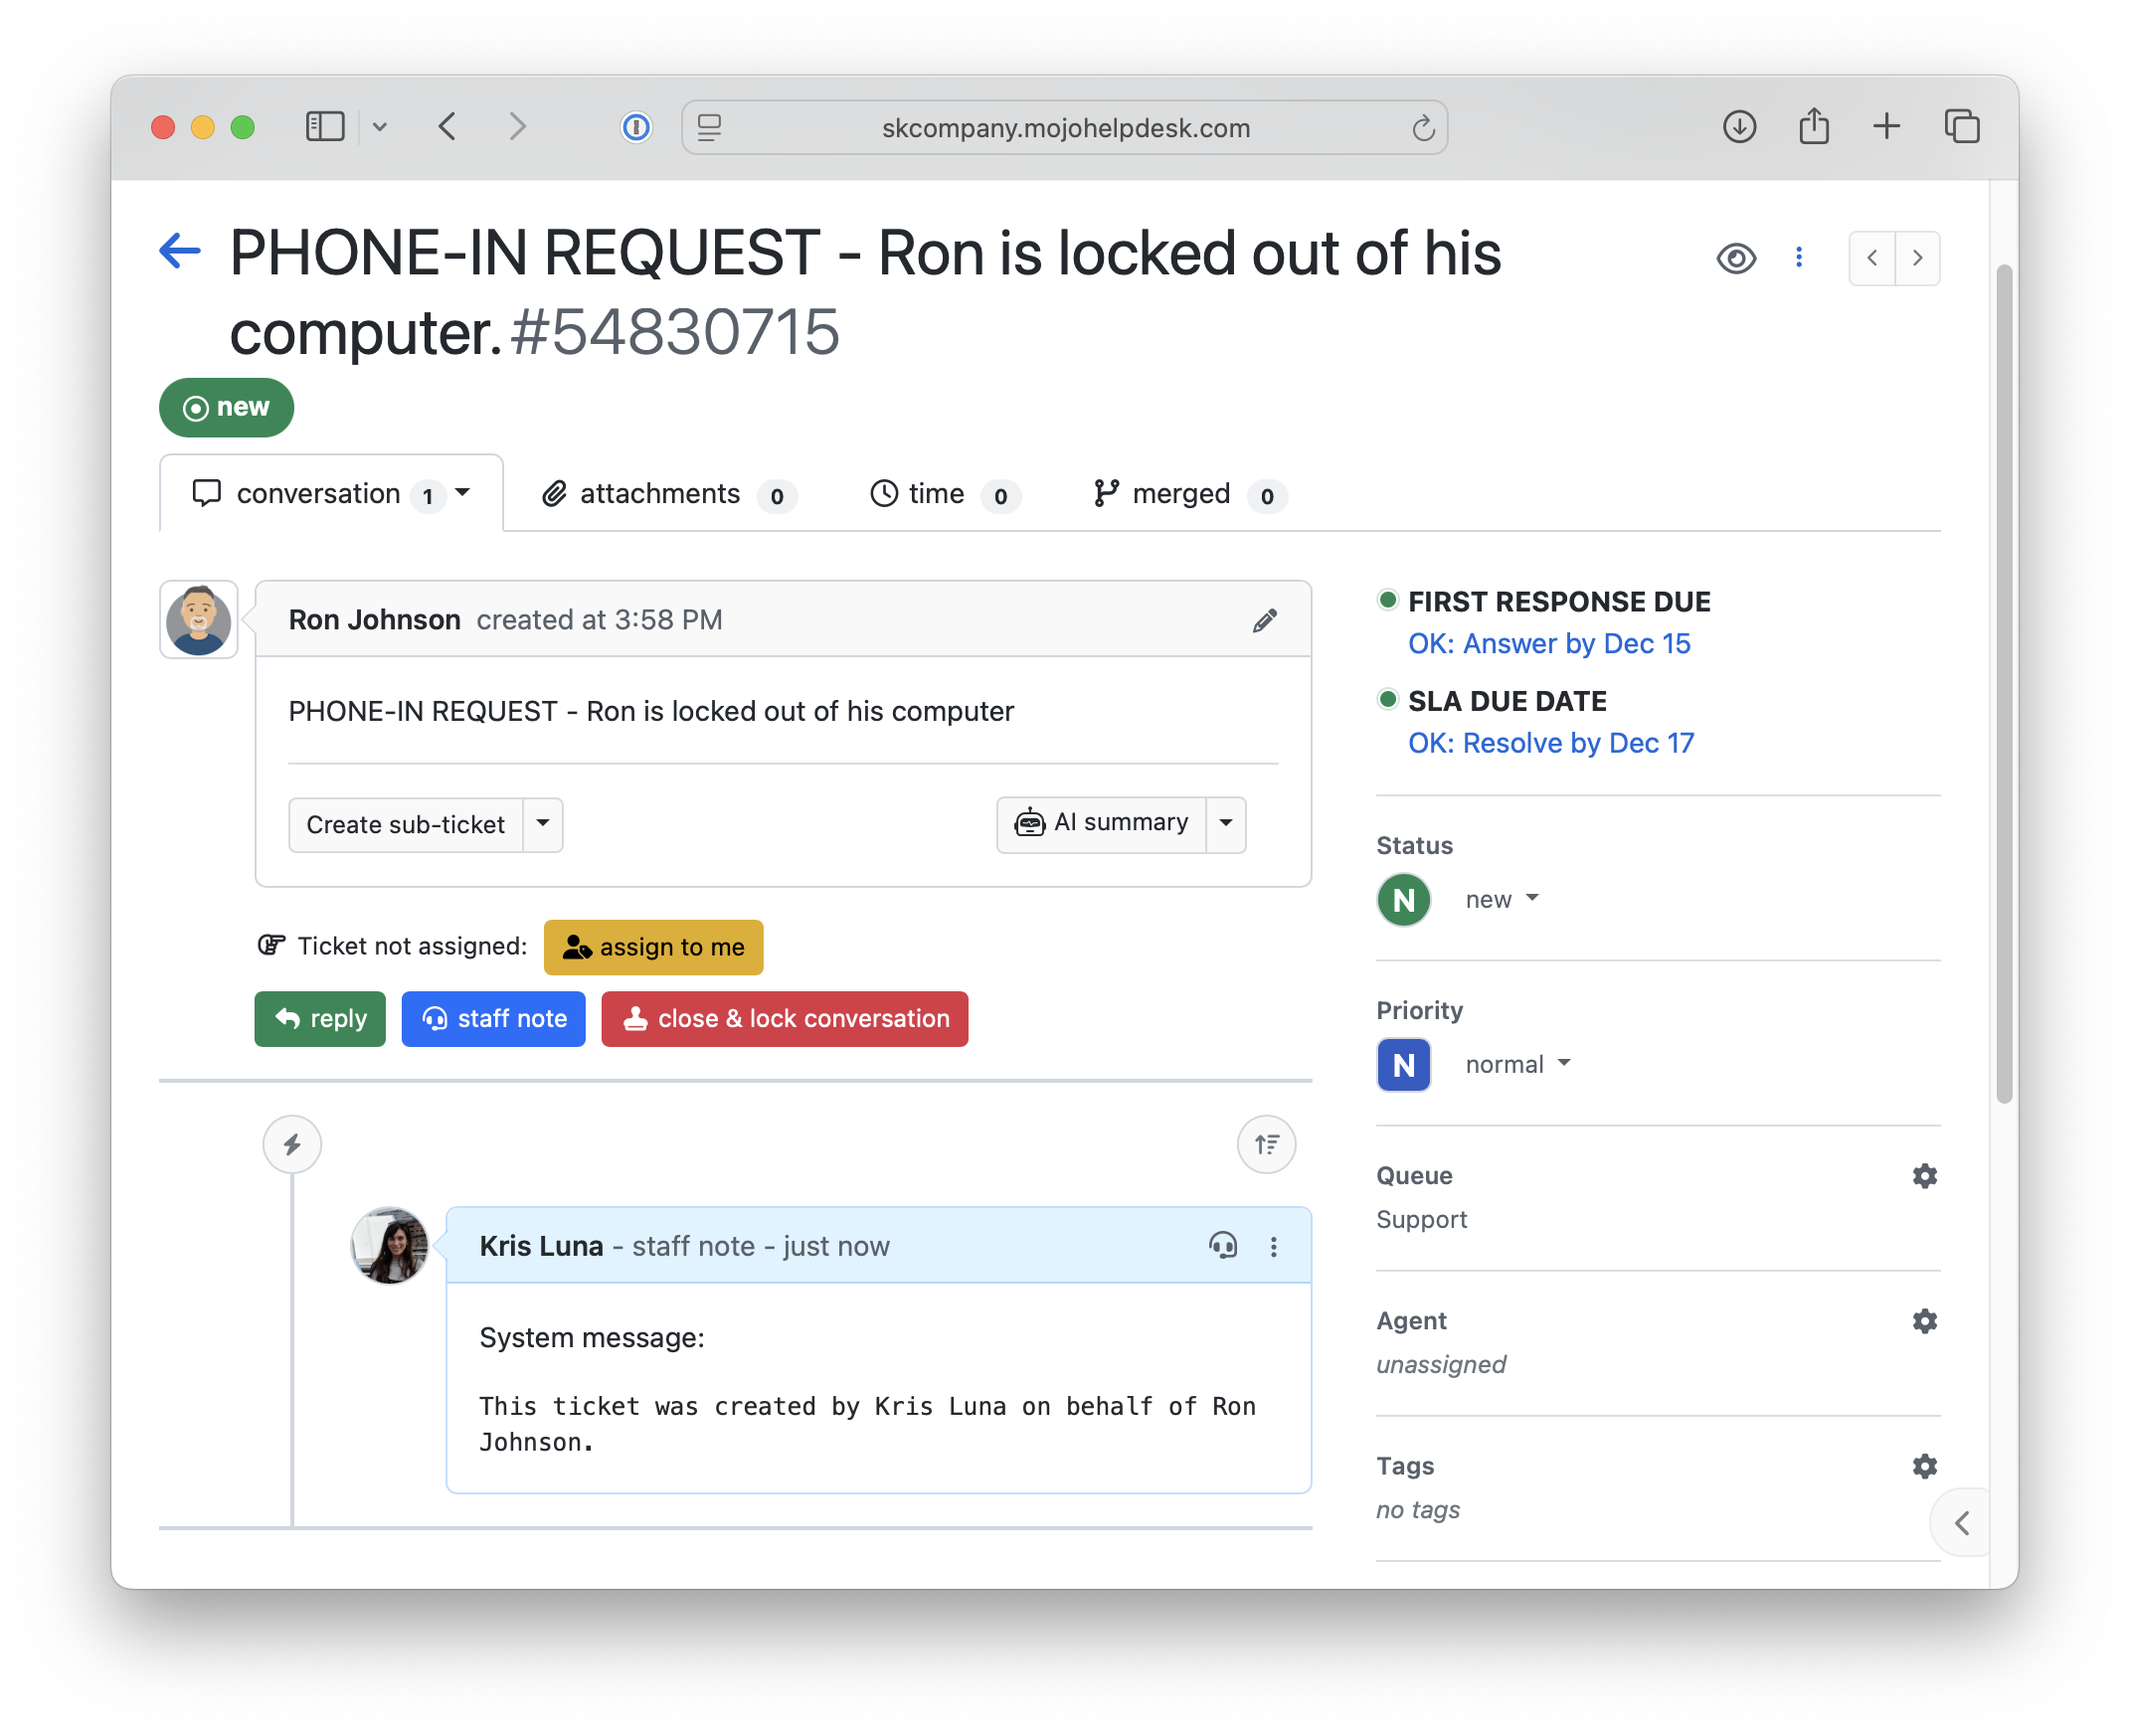Click the headset icon on Kris Luna's note
The image size is (2130, 1736).
pos(1222,1246)
